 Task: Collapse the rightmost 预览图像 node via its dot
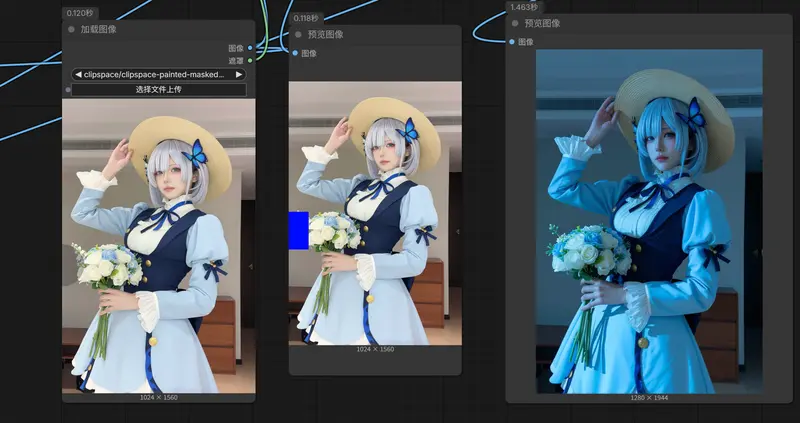pos(515,23)
